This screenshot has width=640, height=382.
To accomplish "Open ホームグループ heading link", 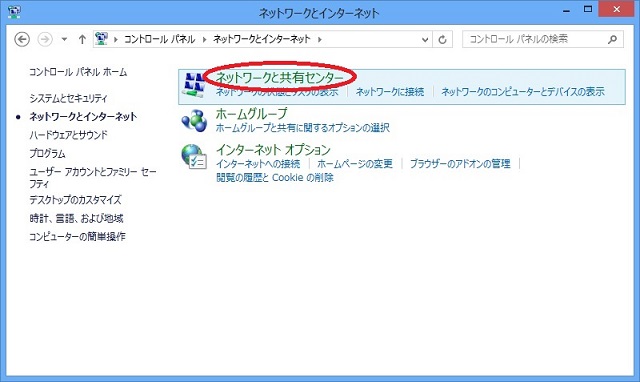I will (x=251, y=113).
